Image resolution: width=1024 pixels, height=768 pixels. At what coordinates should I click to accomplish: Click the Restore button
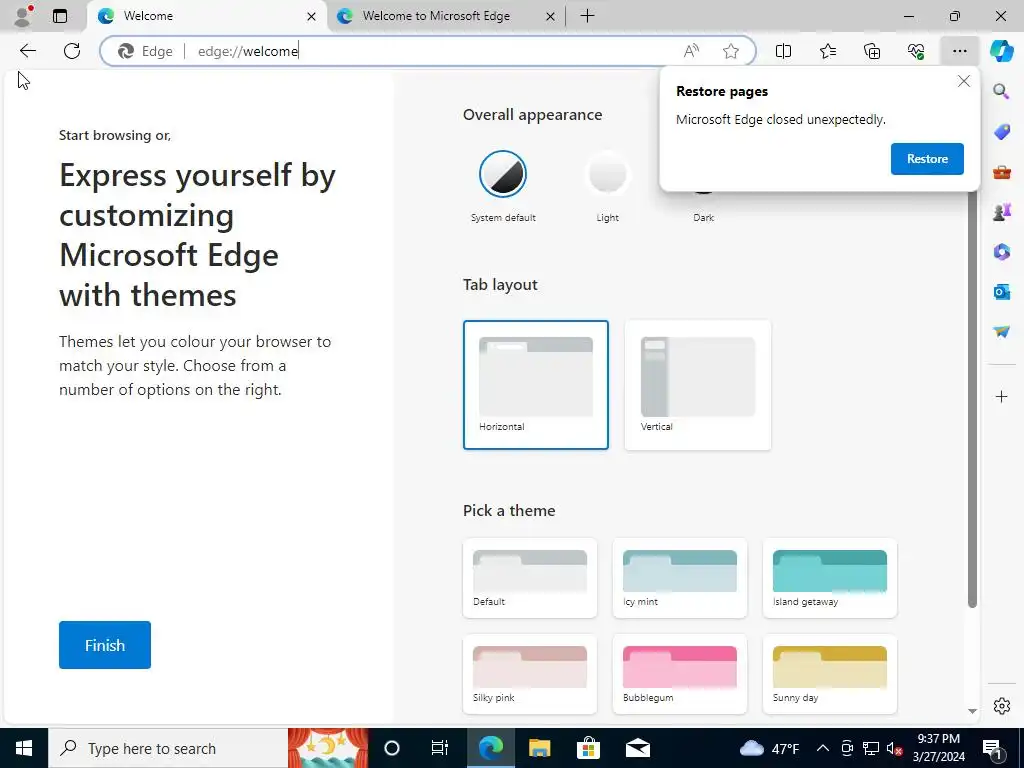point(927,159)
